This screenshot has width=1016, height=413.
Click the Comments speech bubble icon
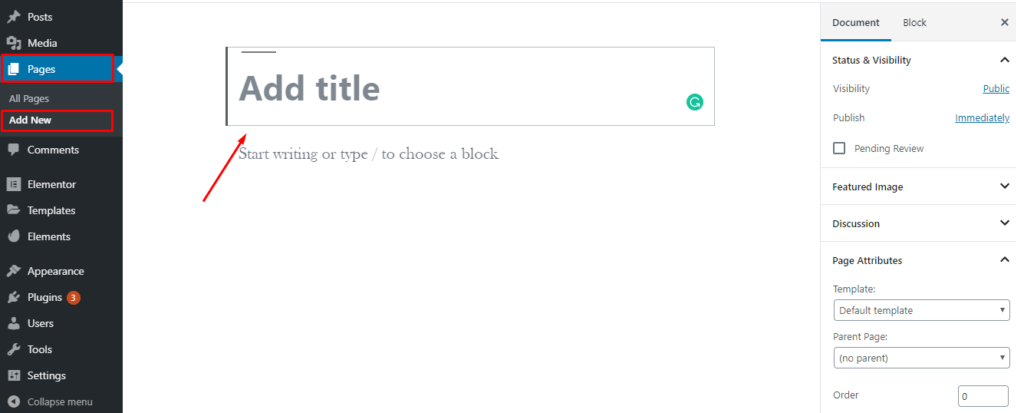tap(14, 150)
